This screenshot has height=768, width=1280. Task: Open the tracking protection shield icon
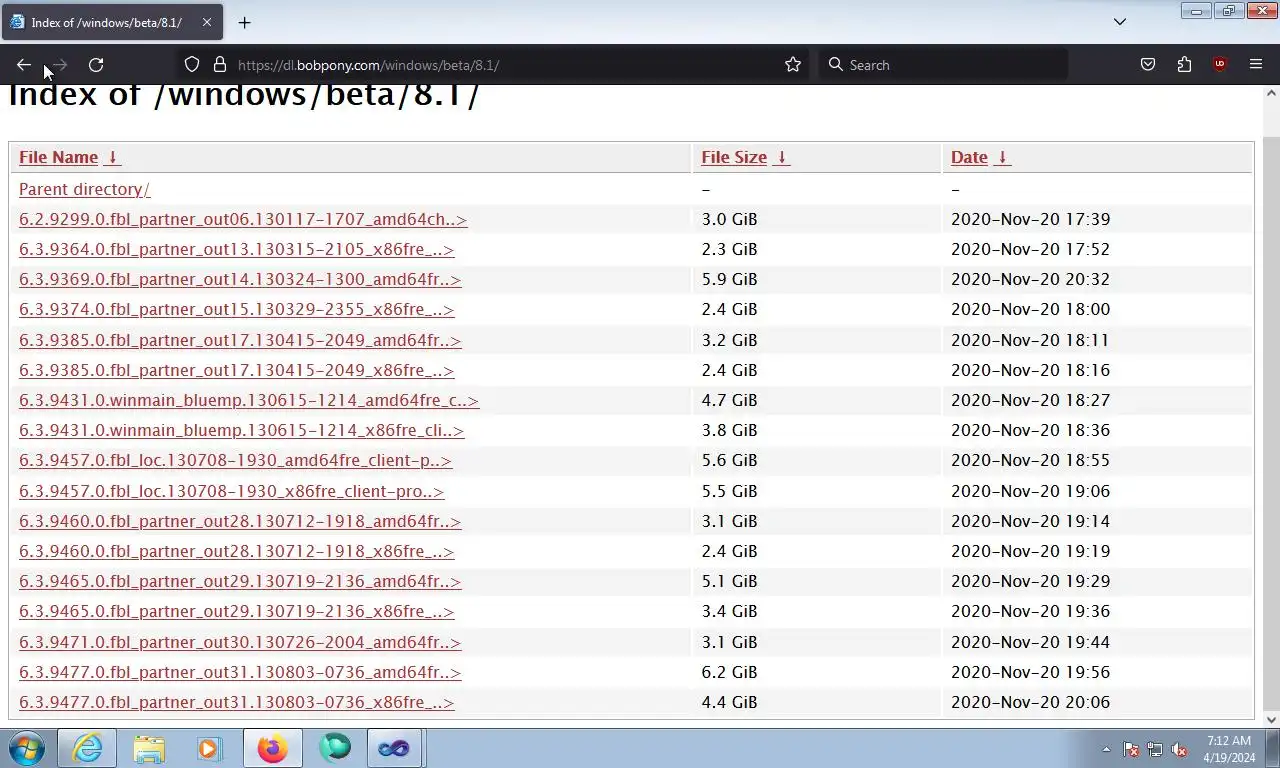click(192, 65)
